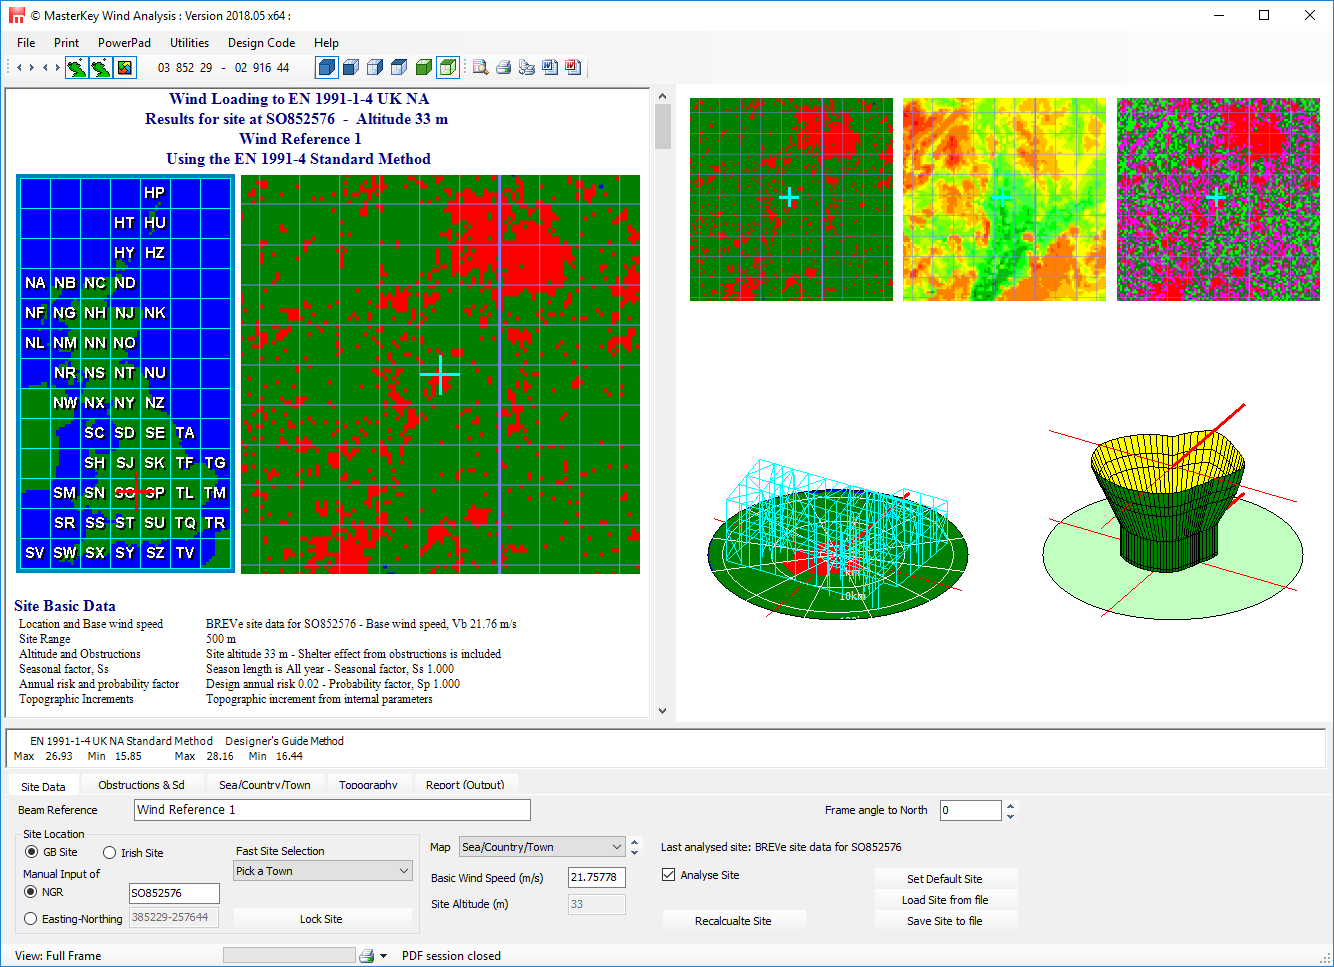1334x967 pixels.
Task: Click the NN grid square on the UK map
Action: 95,343
